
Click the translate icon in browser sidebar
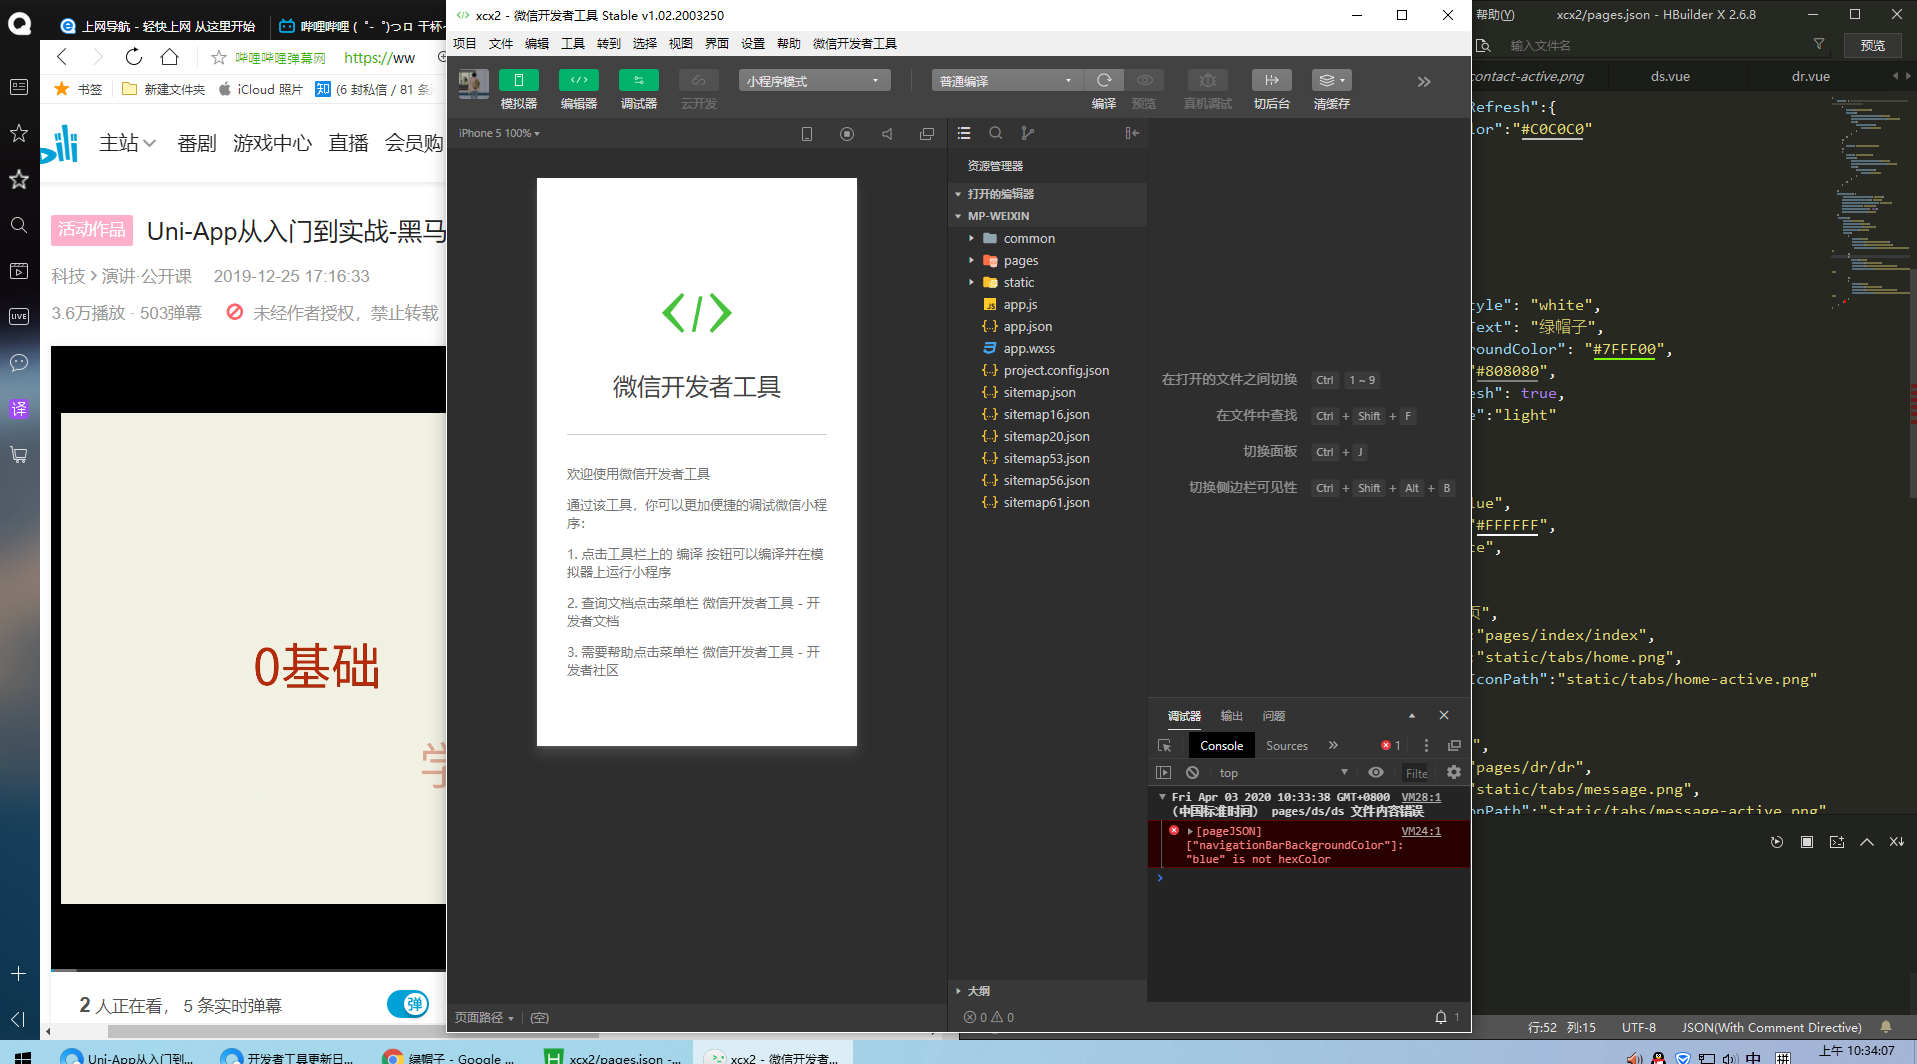pos(19,409)
